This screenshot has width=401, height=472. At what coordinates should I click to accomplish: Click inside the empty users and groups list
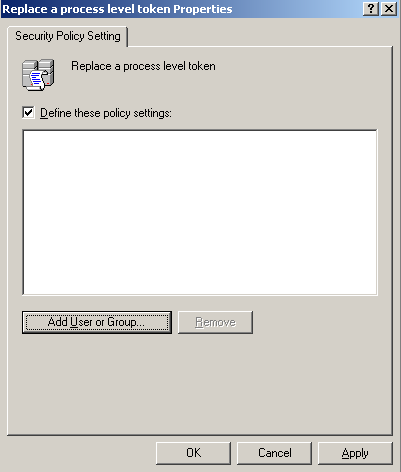pyautogui.click(x=200, y=213)
